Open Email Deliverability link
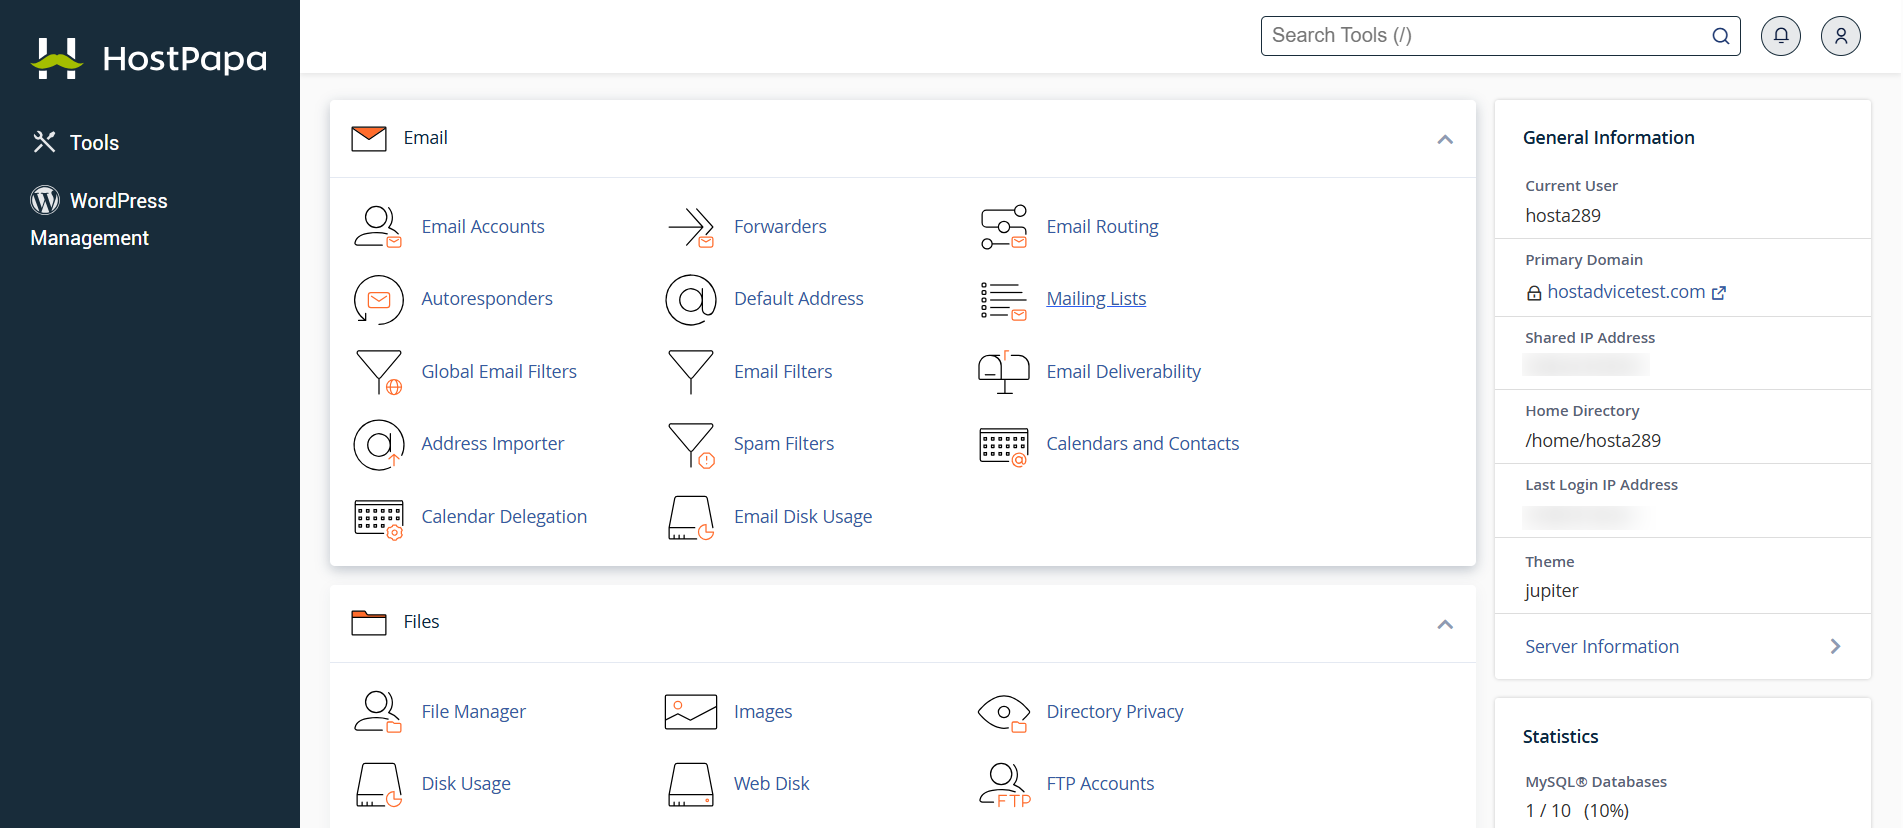 [1123, 372]
